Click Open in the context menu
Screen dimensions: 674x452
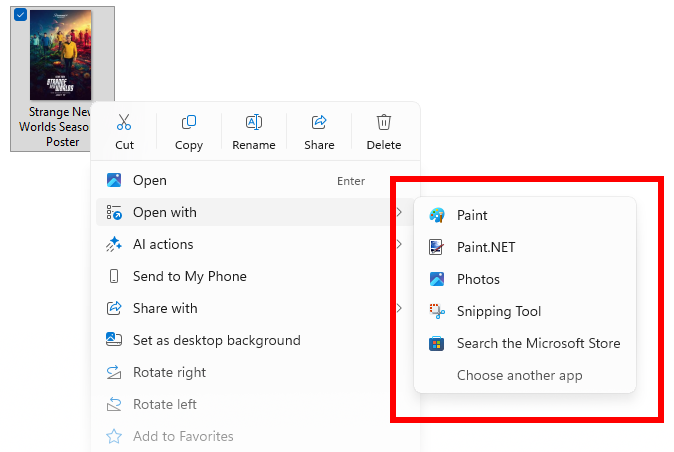click(150, 181)
